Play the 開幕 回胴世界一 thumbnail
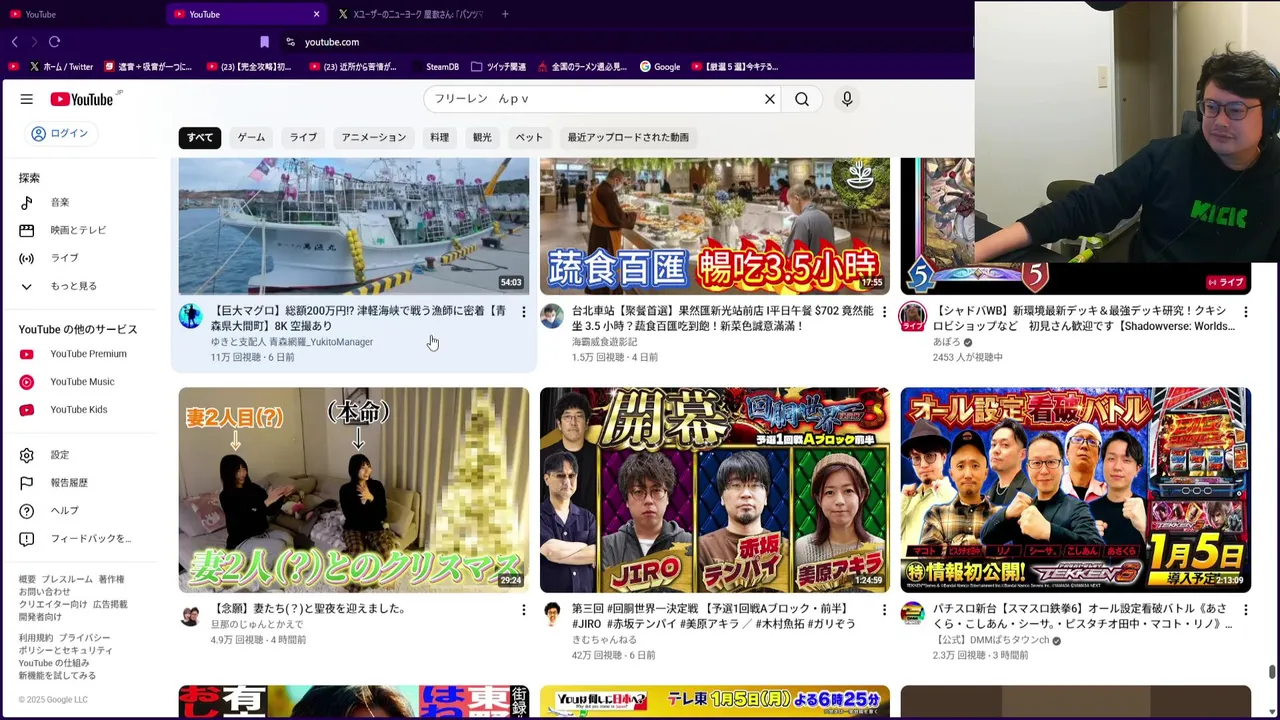The image size is (1280, 720). click(x=715, y=490)
